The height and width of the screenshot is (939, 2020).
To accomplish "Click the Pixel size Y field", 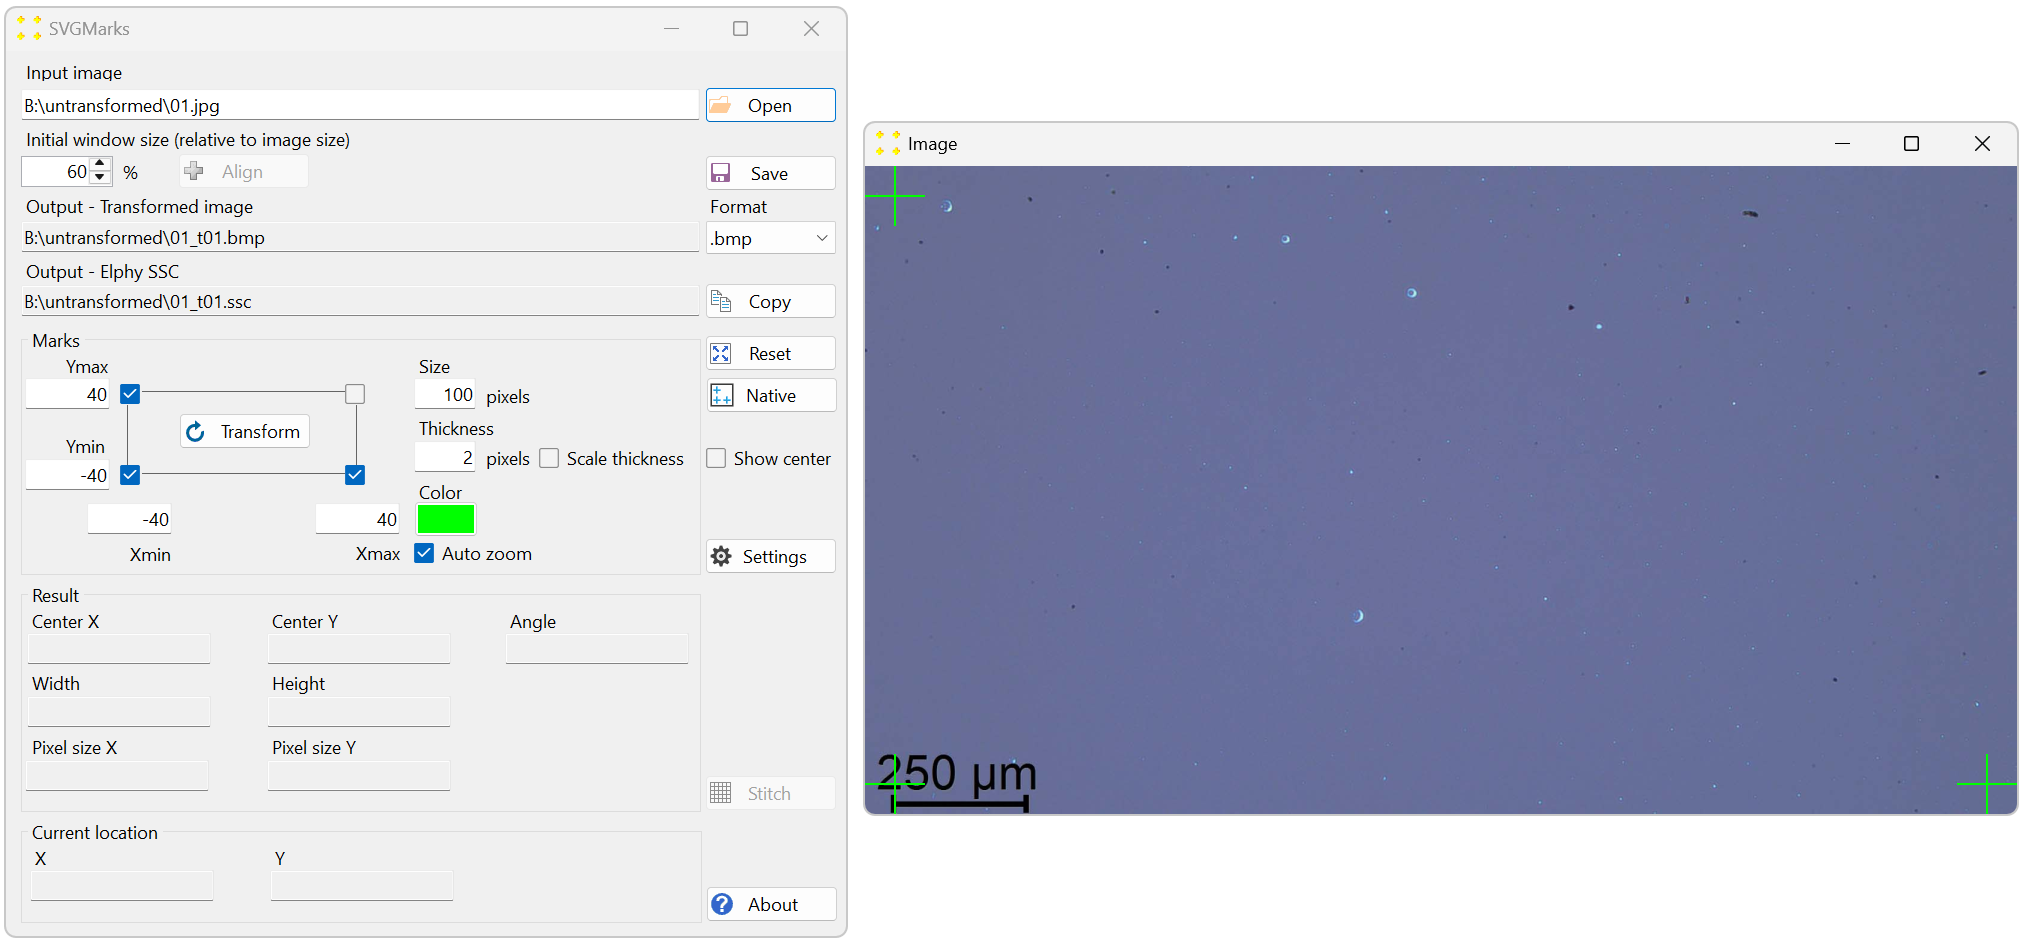I will tap(359, 776).
